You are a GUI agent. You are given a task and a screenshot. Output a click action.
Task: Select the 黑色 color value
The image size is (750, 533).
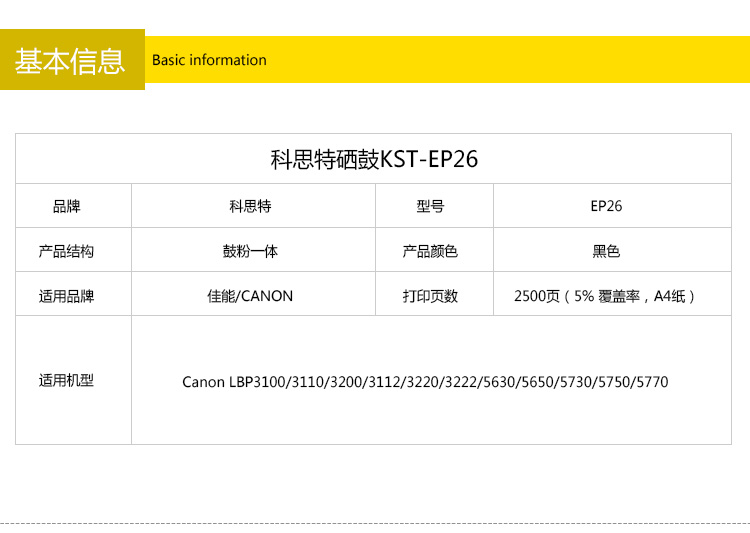pos(606,251)
